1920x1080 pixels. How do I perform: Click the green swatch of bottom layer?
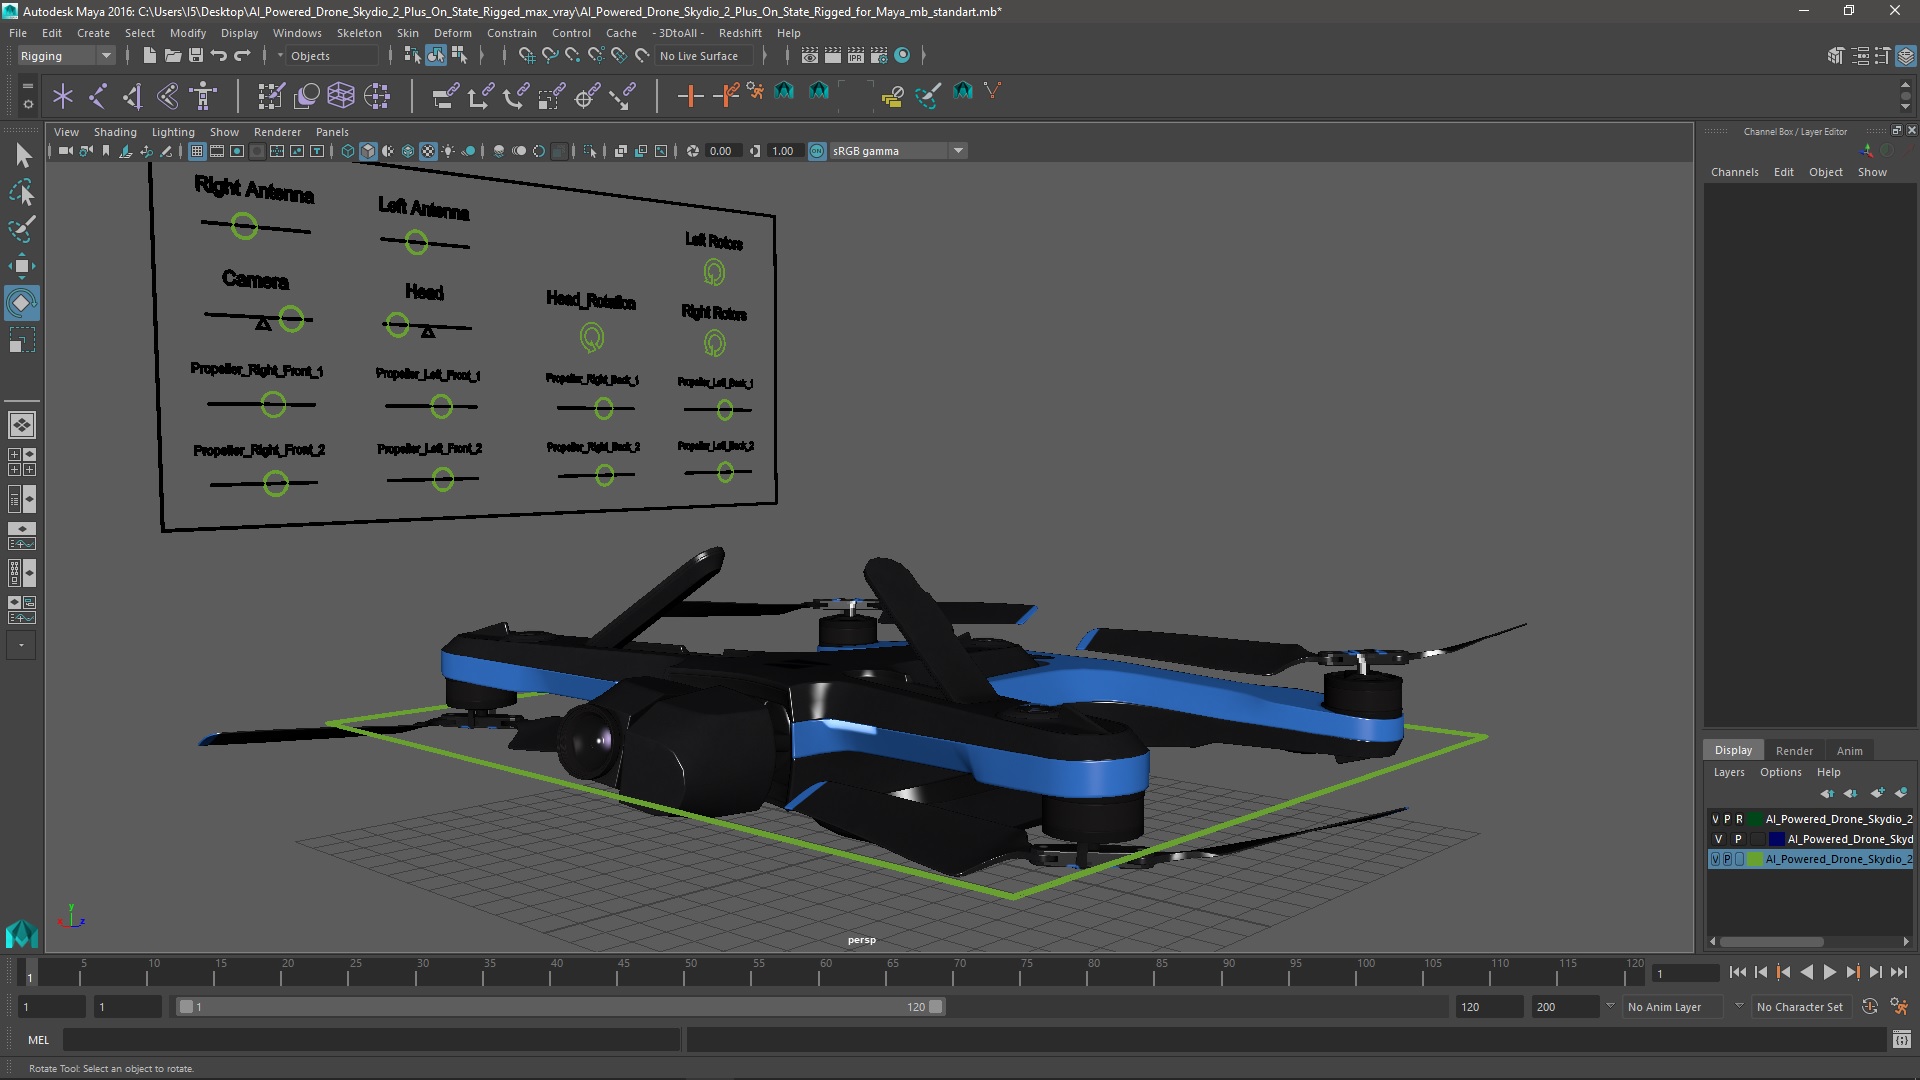[x=1754, y=859]
